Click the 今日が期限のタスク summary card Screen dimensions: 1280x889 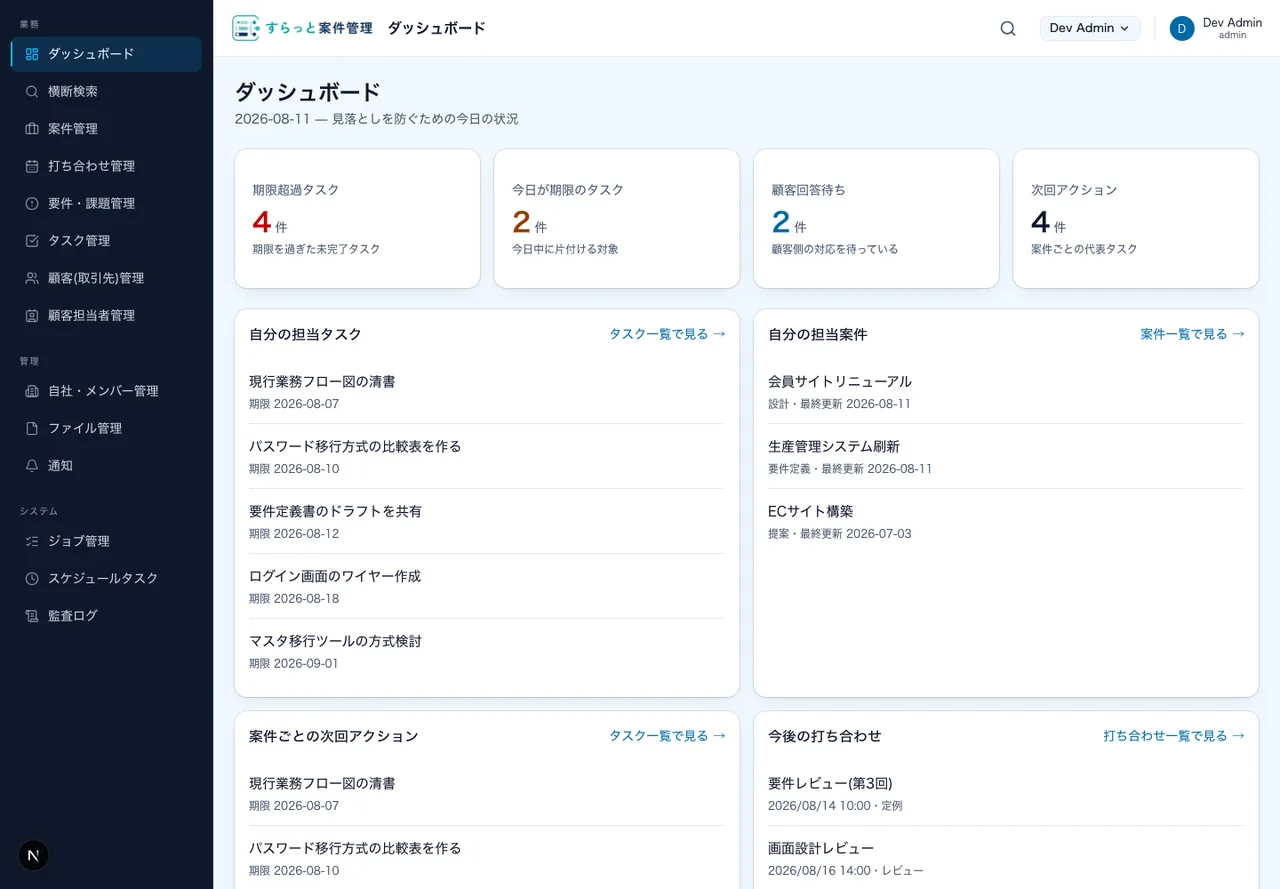617,219
